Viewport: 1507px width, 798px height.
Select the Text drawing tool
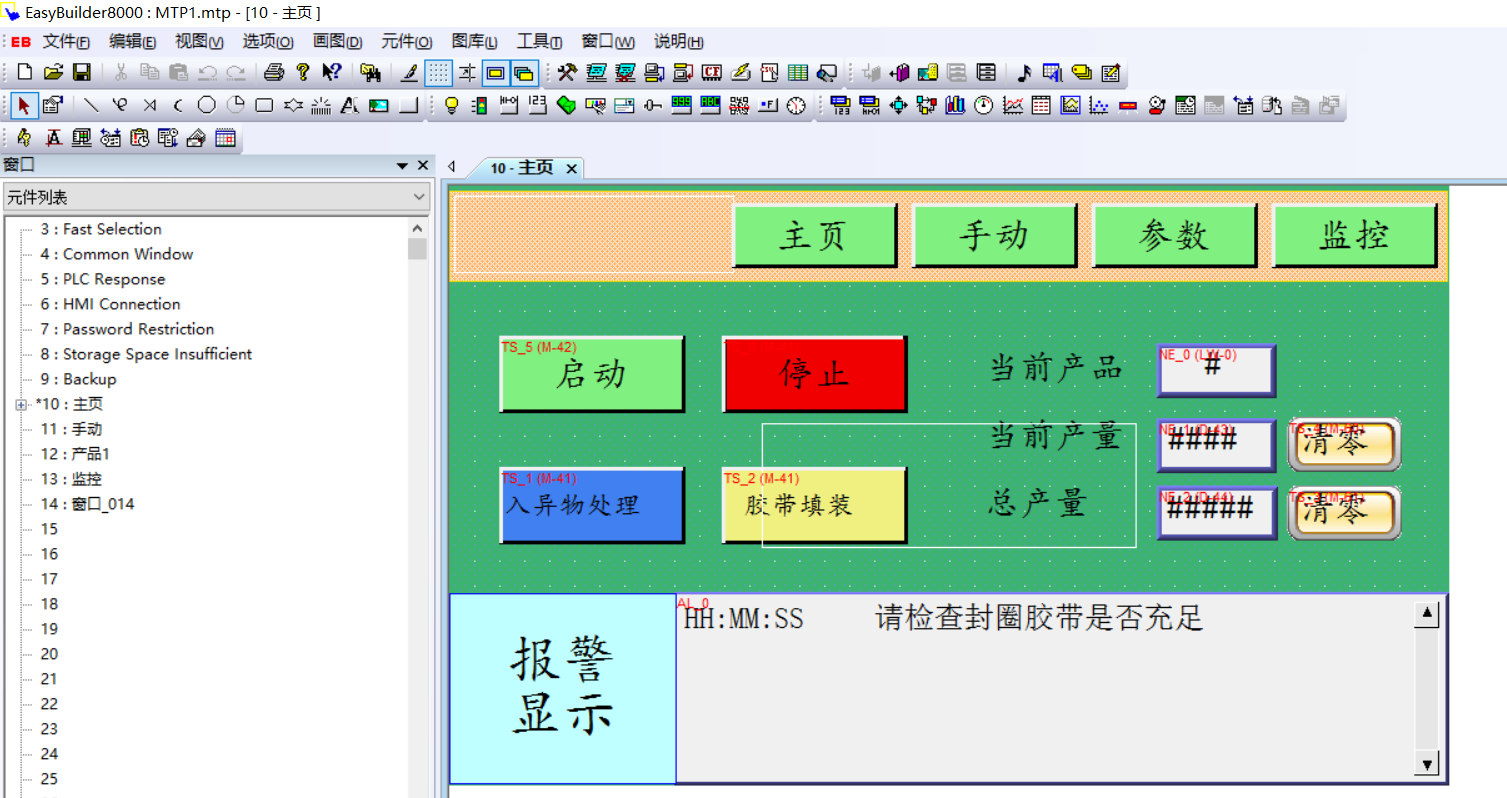pos(349,105)
